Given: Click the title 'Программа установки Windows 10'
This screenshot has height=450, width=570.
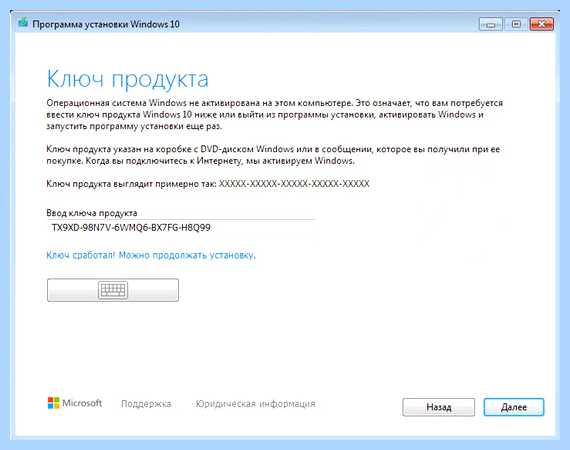Looking at the screenshot, I should click(106, 24).
